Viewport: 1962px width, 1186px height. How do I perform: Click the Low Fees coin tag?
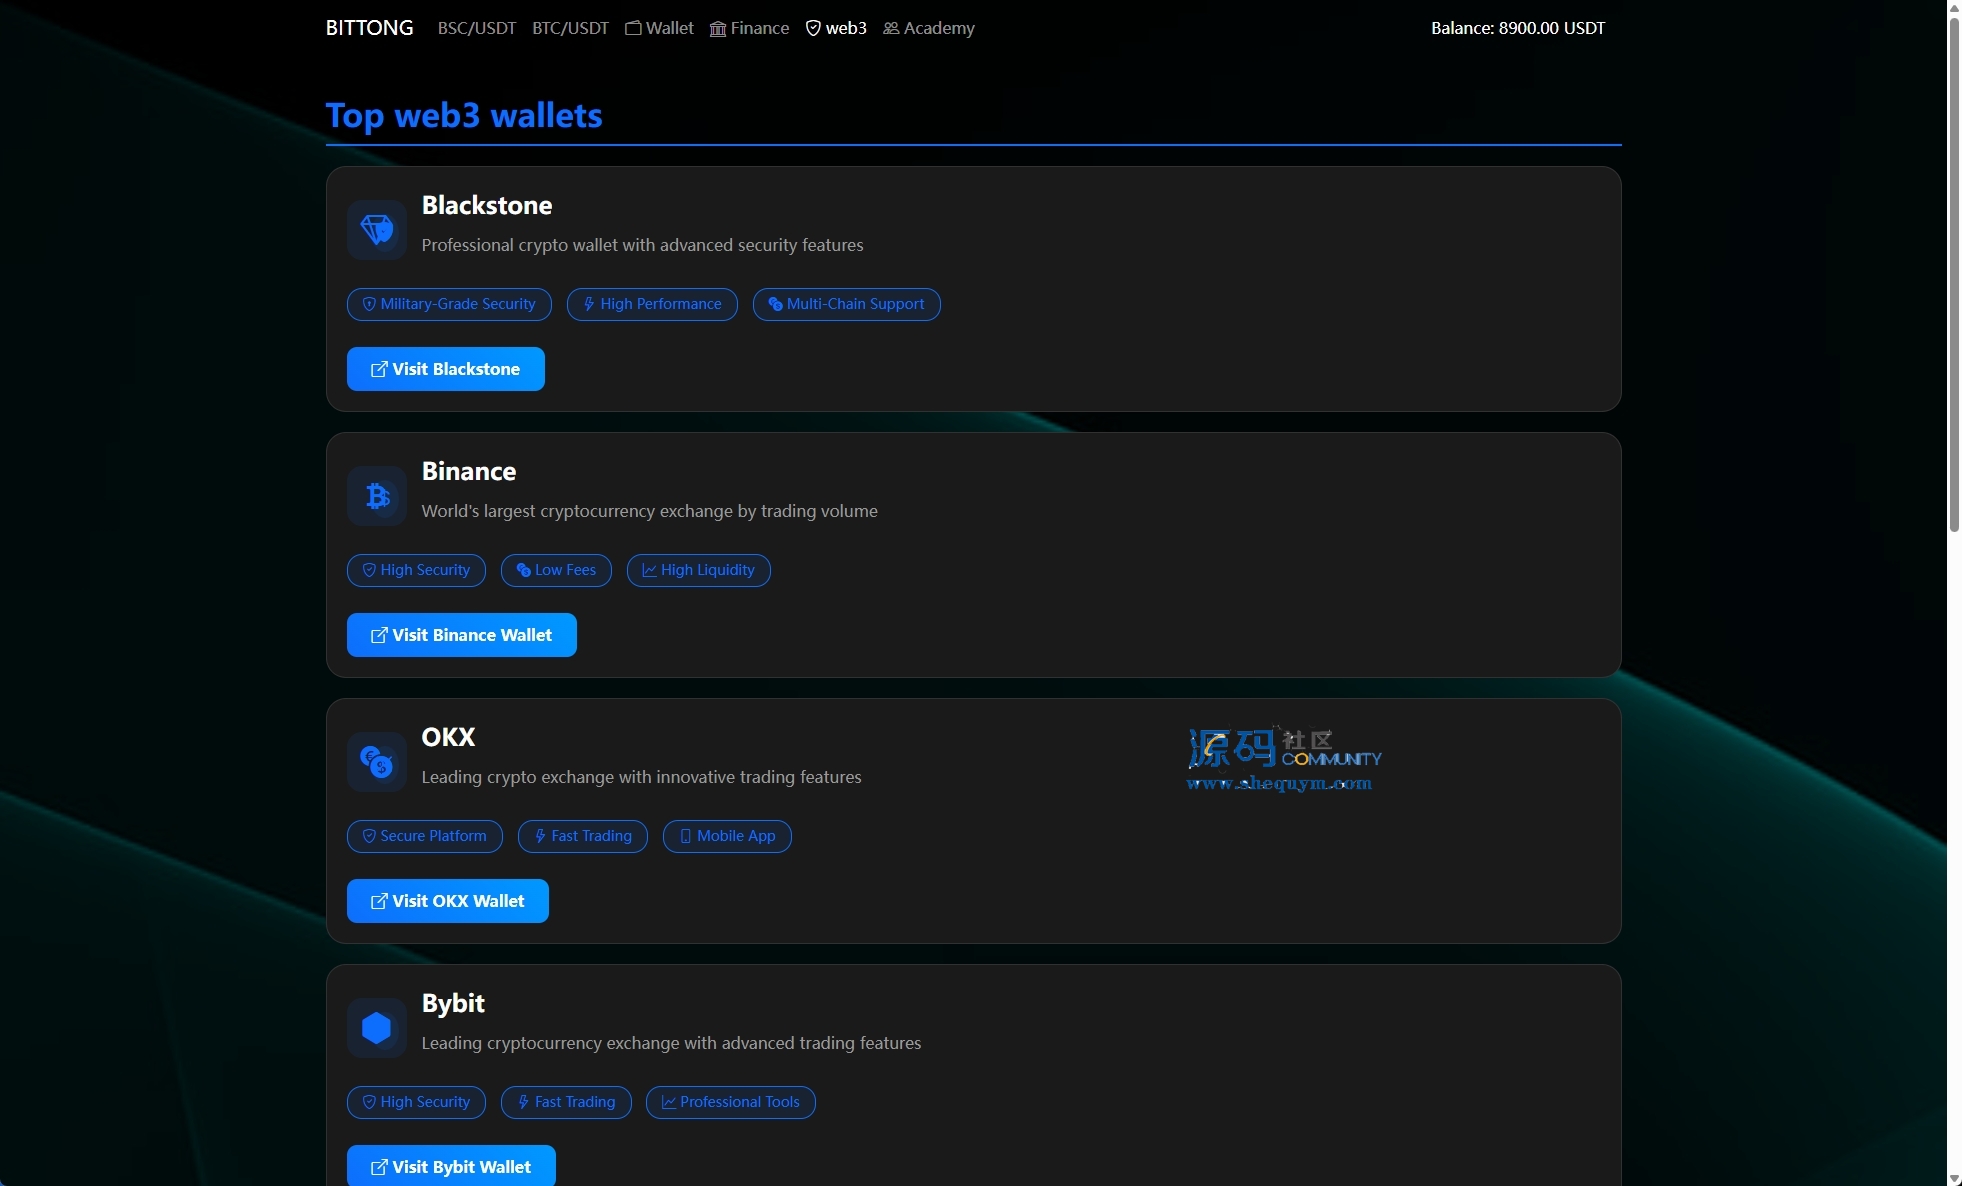coord(556,570)
